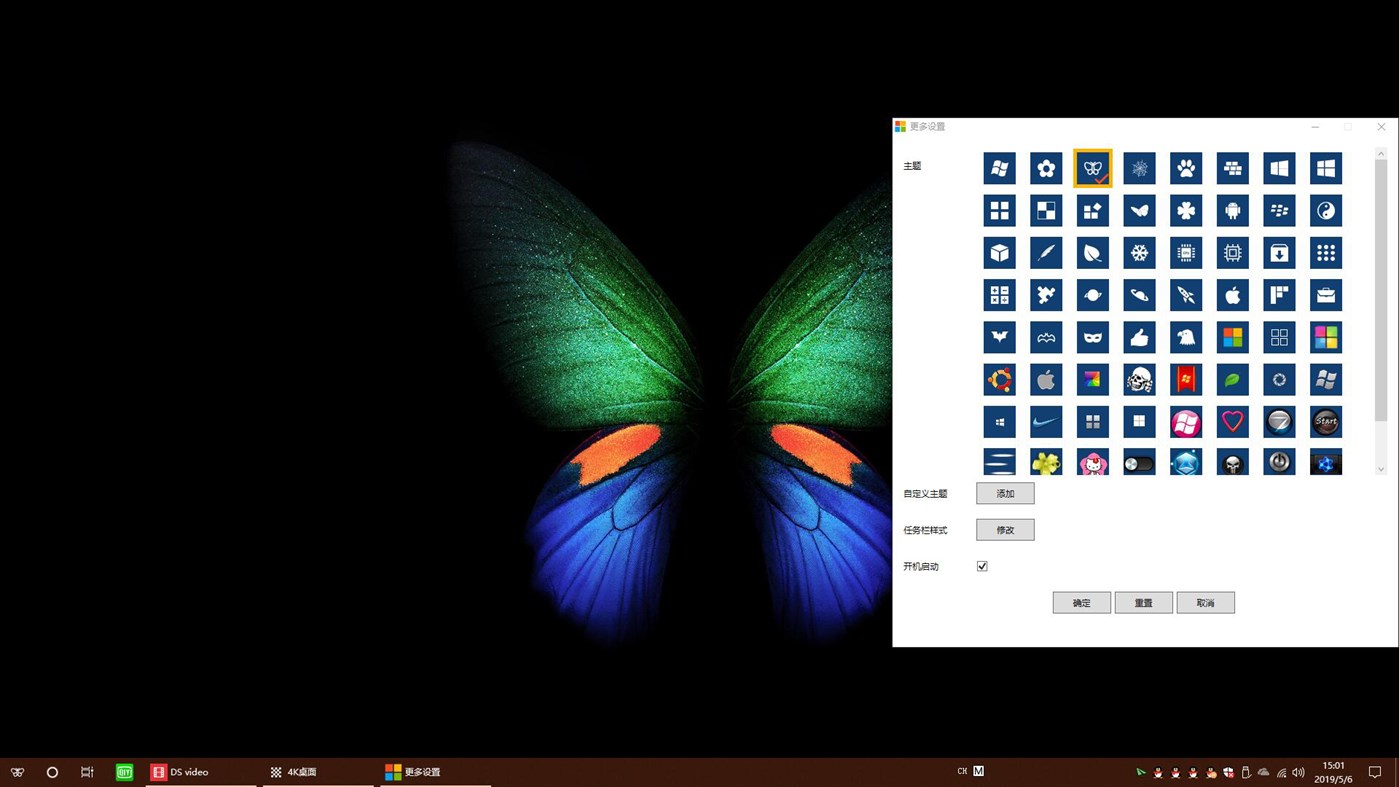
Task: Select the Ubuntu logo theme
Action: coord(999,379)
